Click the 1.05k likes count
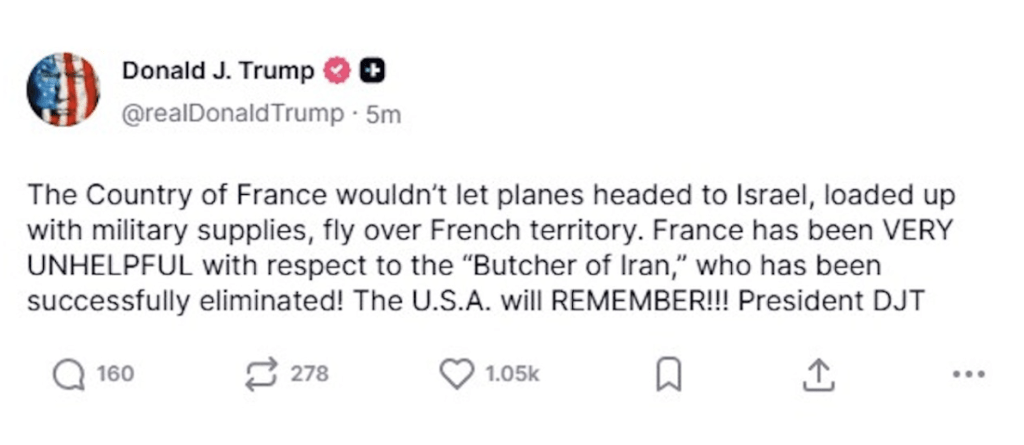Screen dimensions: 1024x445 coord(512,375)
